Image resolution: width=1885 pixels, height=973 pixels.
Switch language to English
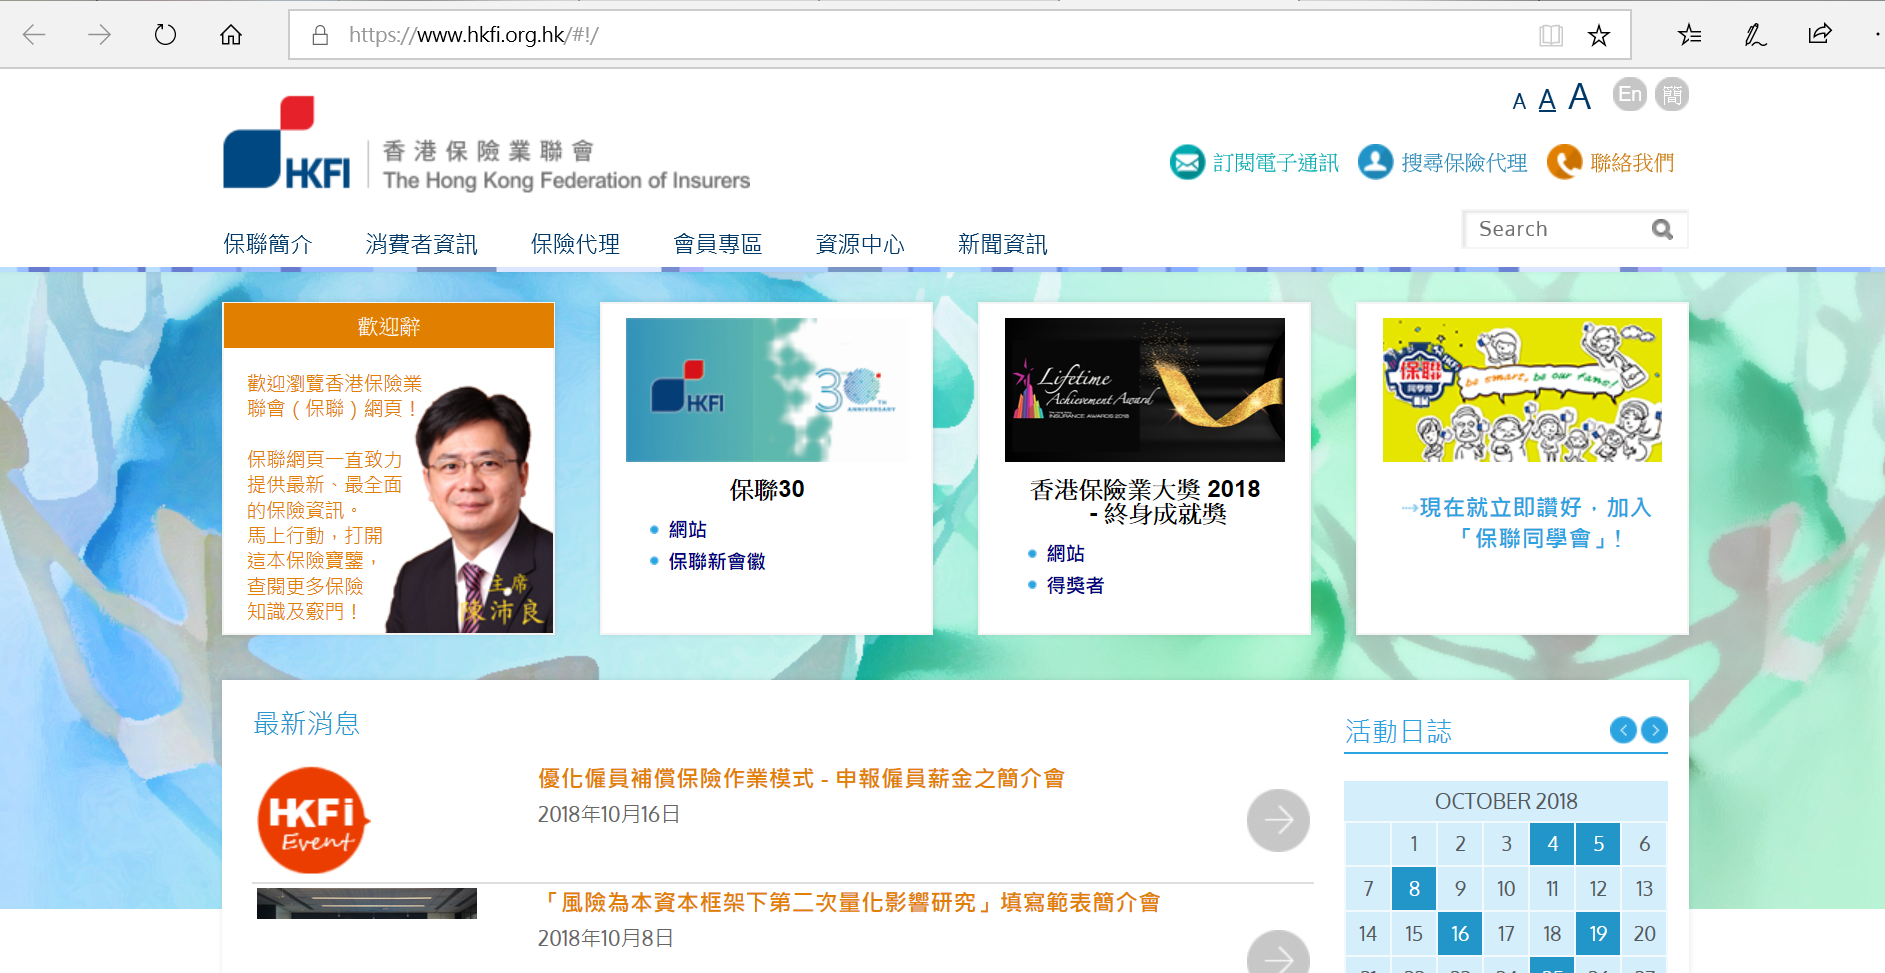click(x=1630, y=95)
